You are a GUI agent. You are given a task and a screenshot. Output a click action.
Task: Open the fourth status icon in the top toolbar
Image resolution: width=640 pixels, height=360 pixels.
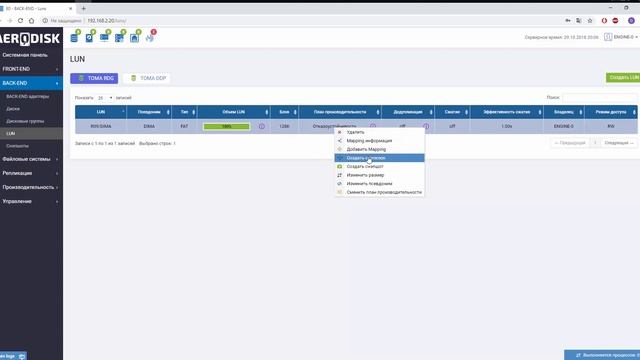click(x=119, y=38)
